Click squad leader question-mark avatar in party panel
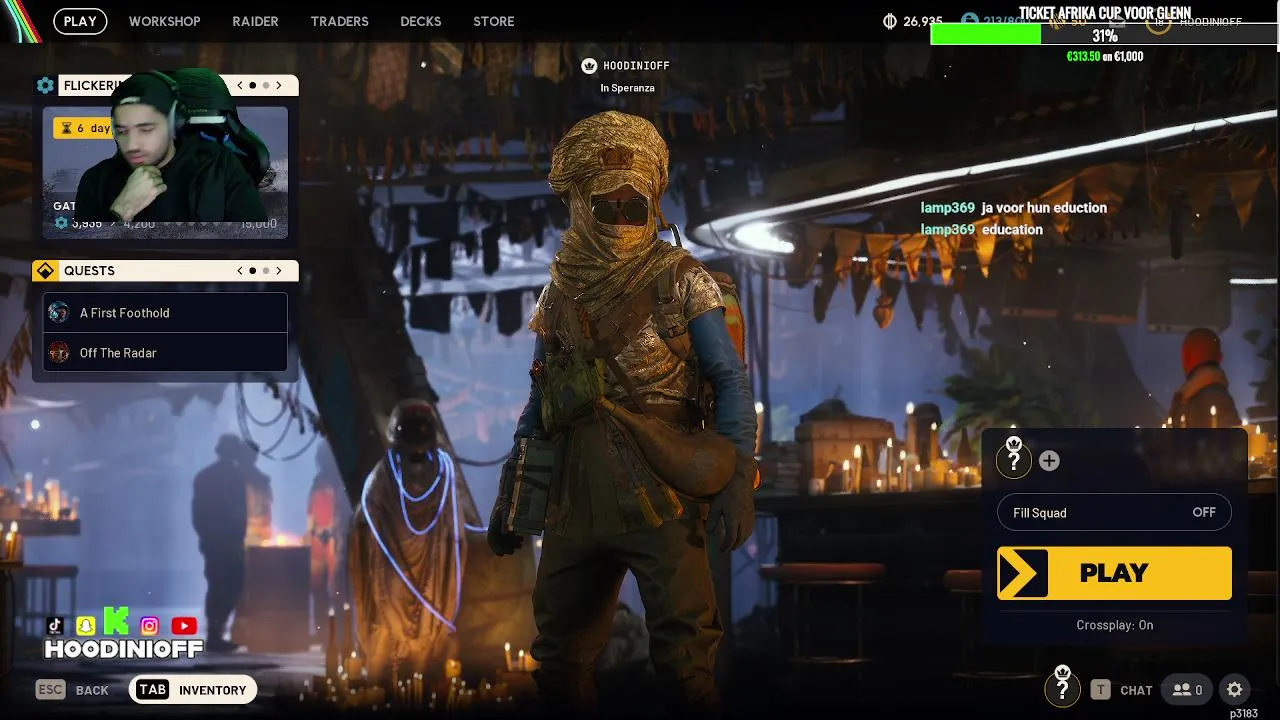 pos(1013,459)
